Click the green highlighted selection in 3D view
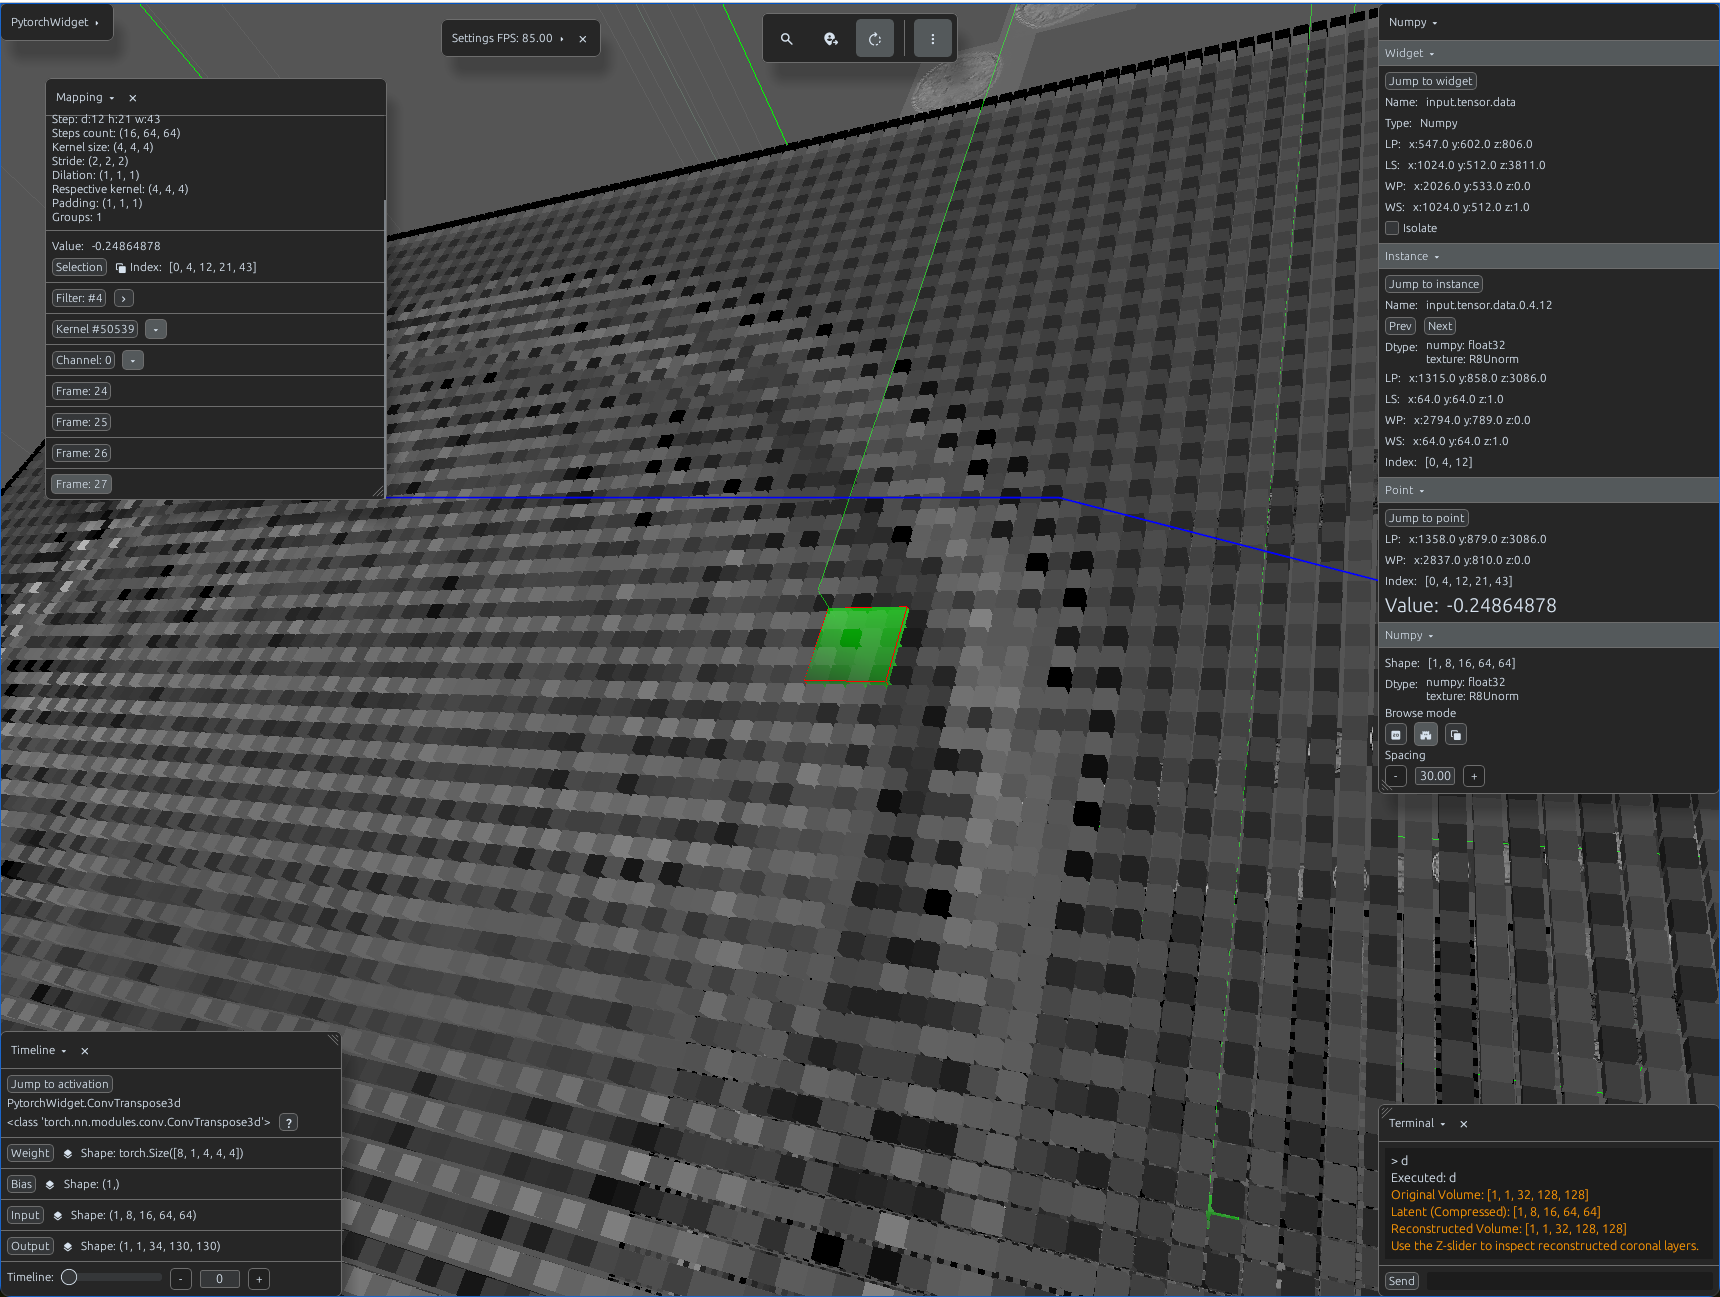 pos(855,646)
